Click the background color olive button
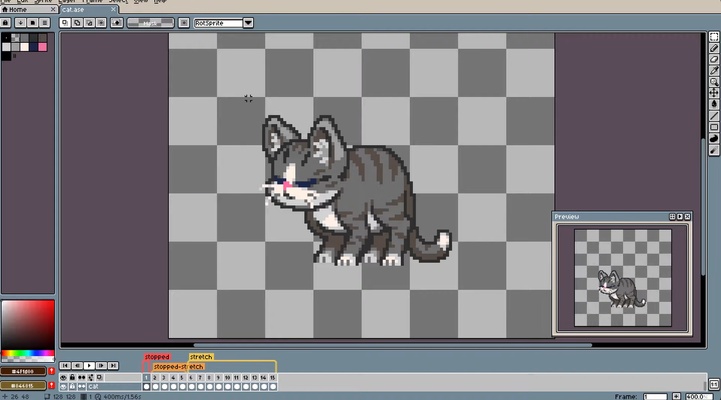This screenshot has width=721, height=400. pos(23,385)
